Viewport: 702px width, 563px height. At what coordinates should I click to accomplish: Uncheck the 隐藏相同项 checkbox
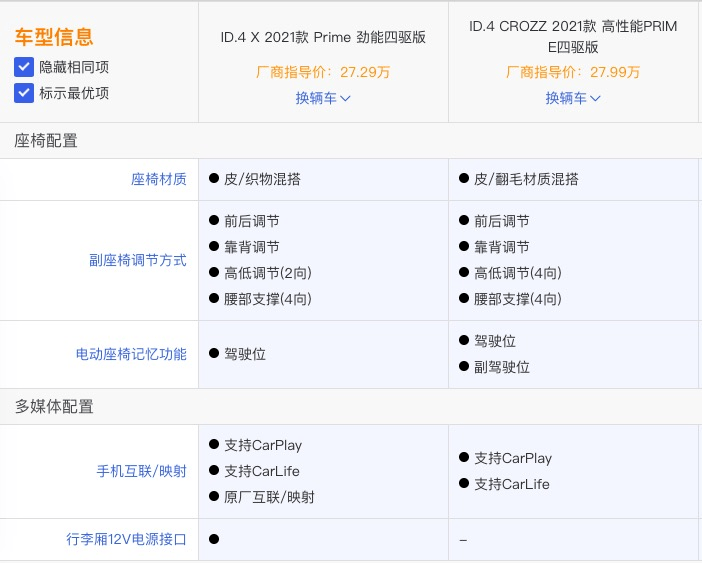click(24, 67)
